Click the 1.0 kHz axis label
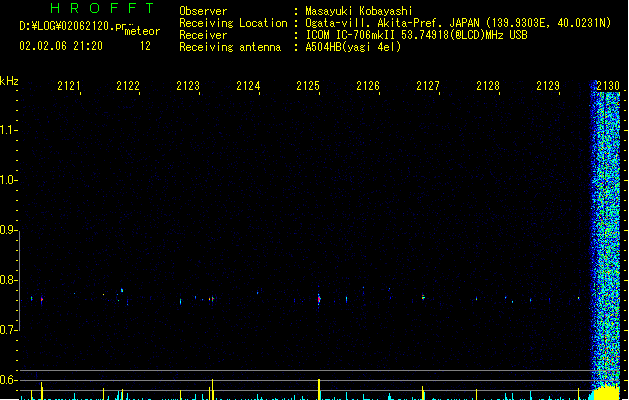The width and height of the screenshot is (629, 400). [8, 180]
